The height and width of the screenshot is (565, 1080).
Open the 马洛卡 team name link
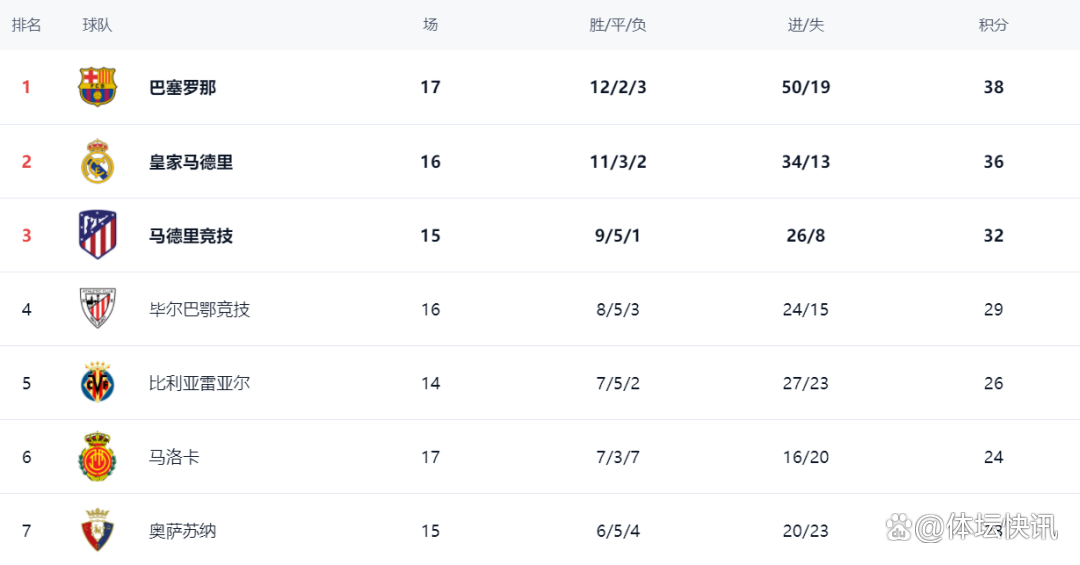174,457
